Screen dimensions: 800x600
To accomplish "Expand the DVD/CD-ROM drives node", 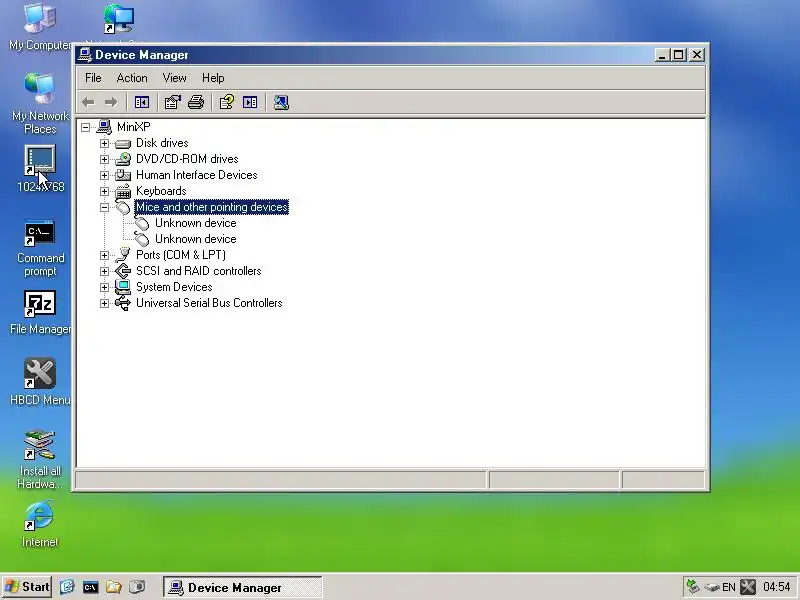I will coord(105,159).
